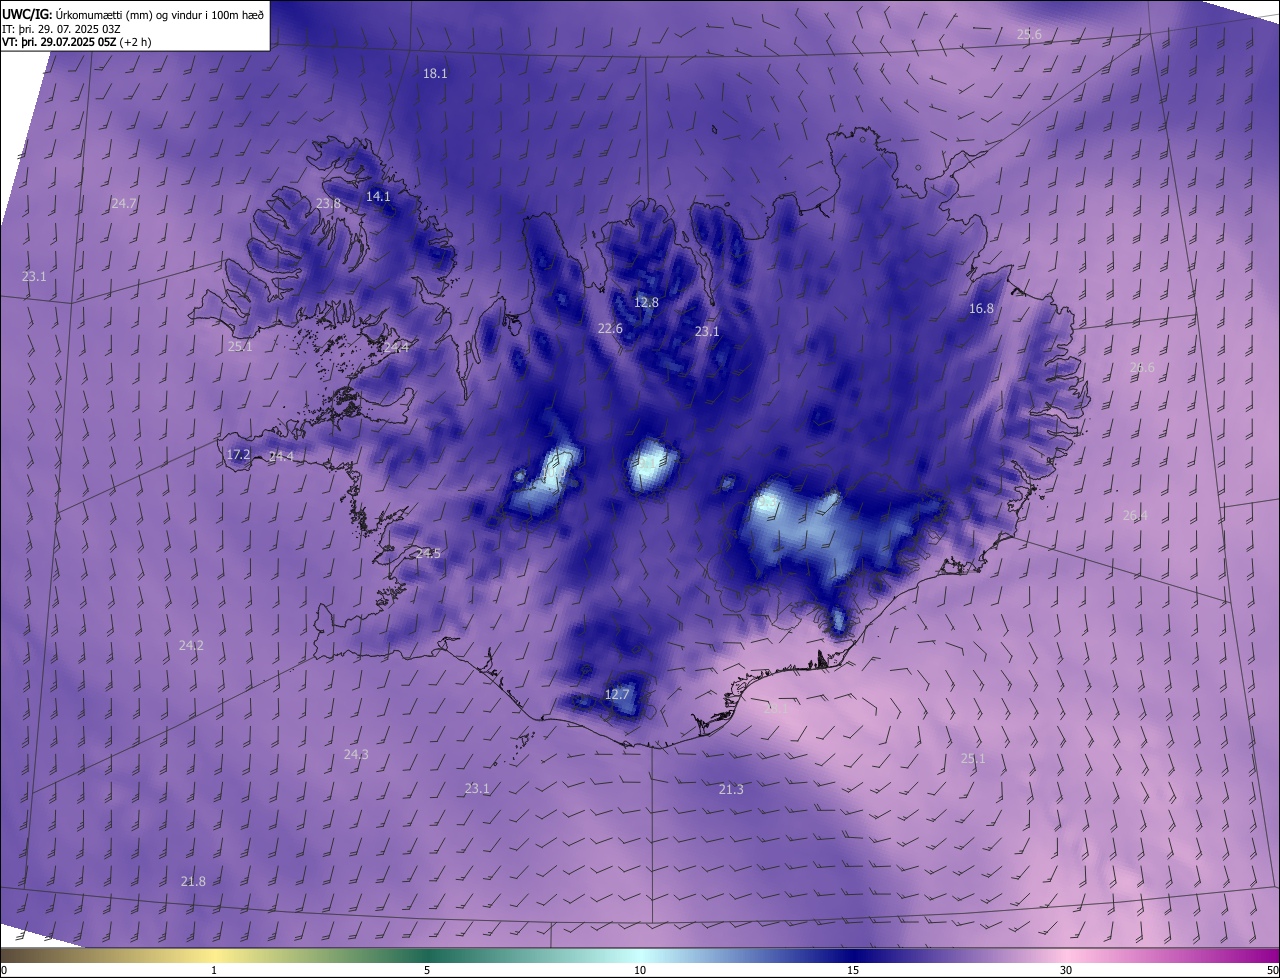Click the 24.2 value on the map
Screen dimensions: 1280x978
click(x=191, y=646)
